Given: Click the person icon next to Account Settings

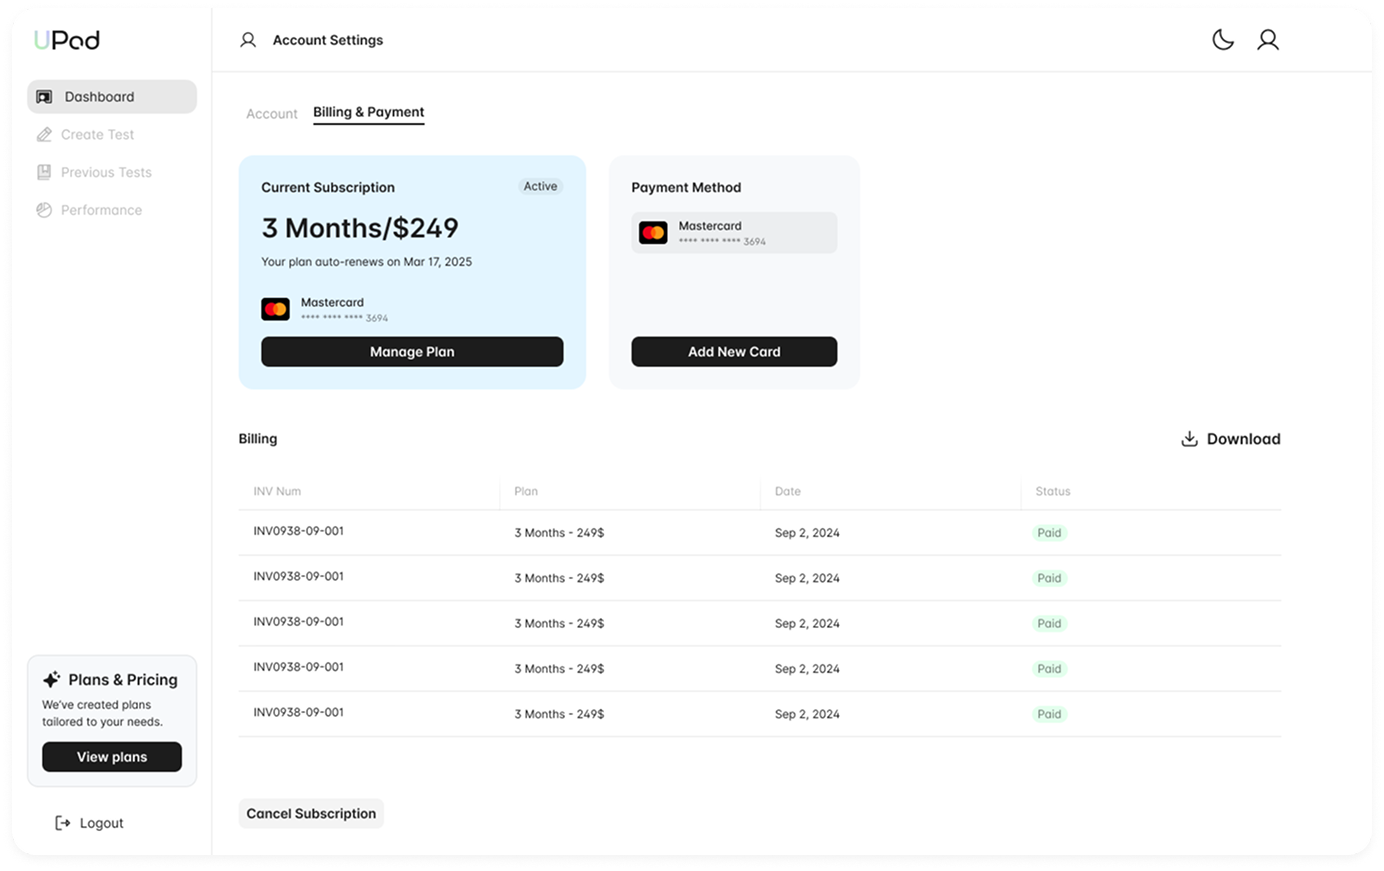Looking at the screenshot, I should pos(246,39).
